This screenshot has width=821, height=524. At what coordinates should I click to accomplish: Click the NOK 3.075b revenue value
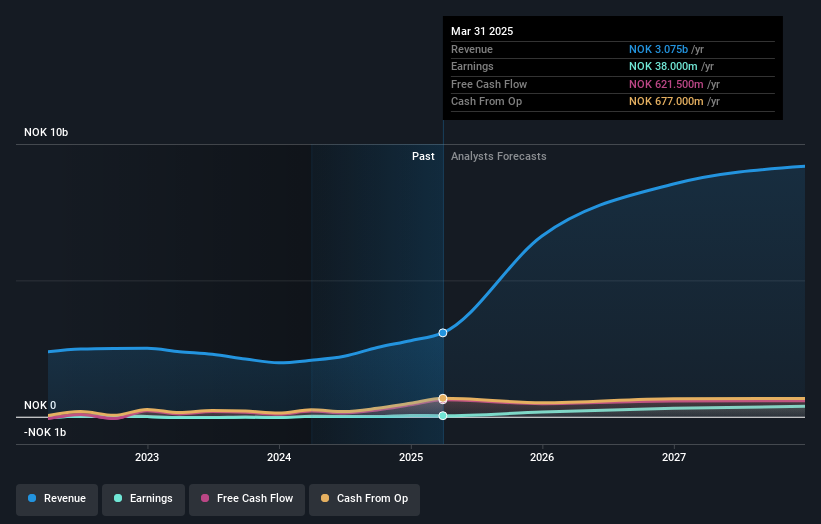click(658, 49)
